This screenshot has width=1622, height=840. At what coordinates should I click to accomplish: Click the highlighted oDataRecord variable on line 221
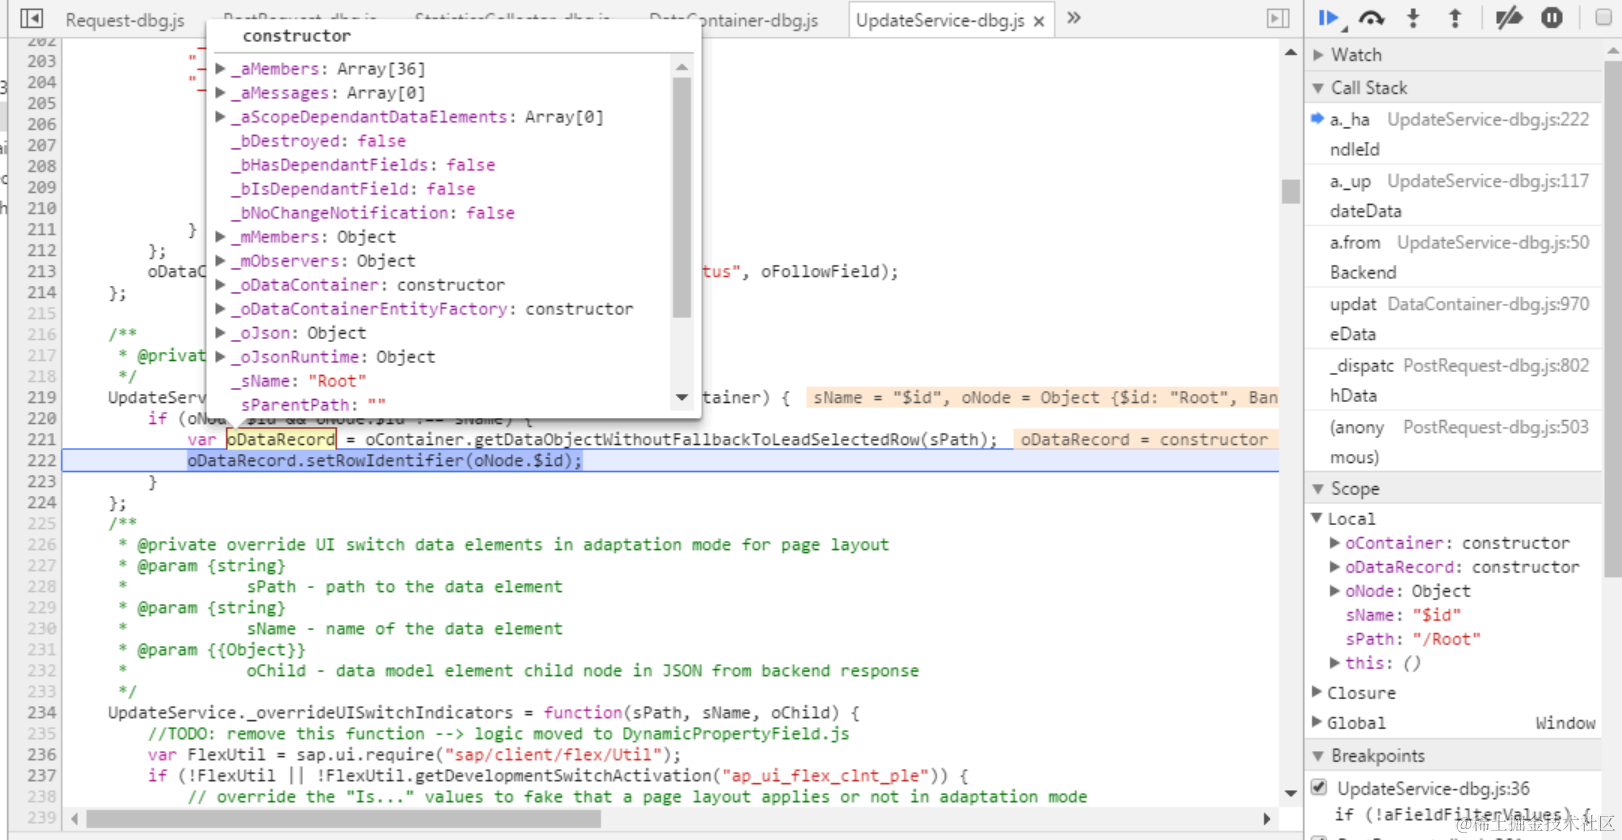tap(281, 439)
